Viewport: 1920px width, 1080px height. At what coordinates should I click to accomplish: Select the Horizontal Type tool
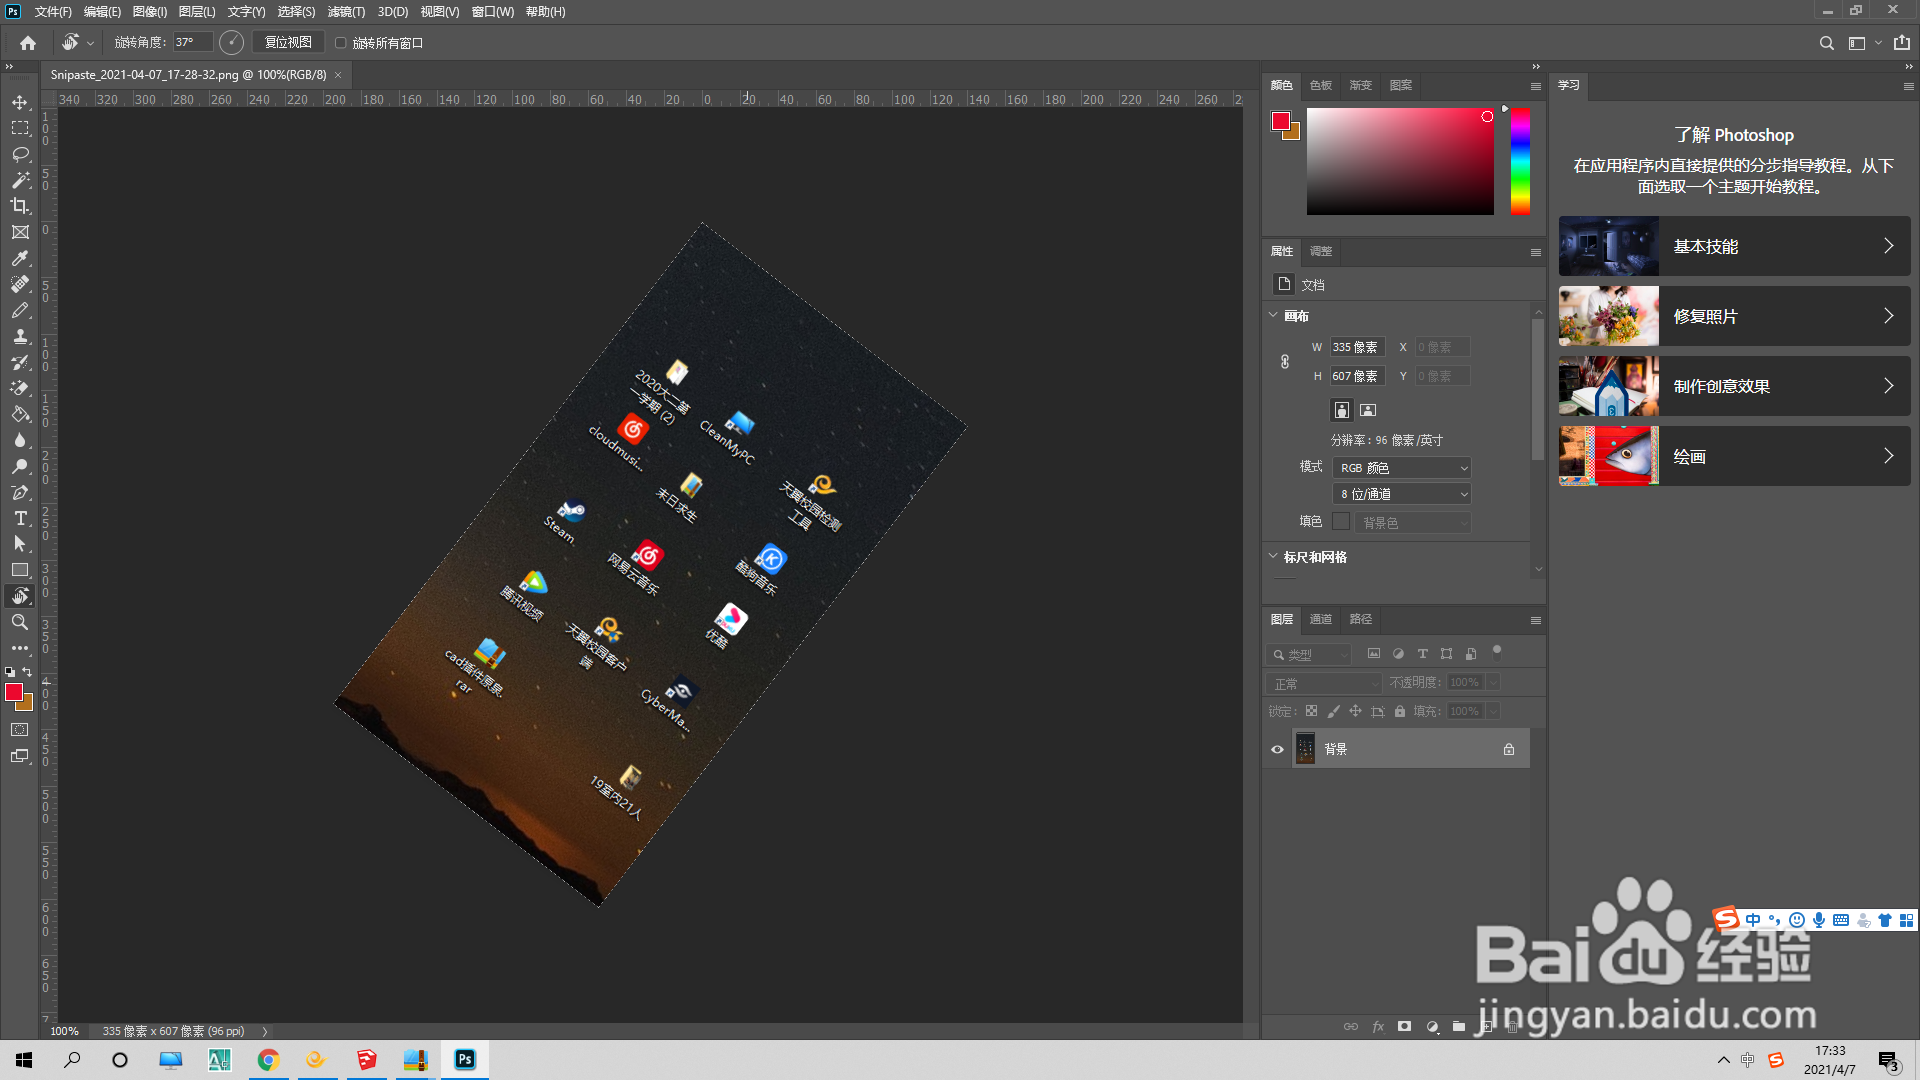20,518
